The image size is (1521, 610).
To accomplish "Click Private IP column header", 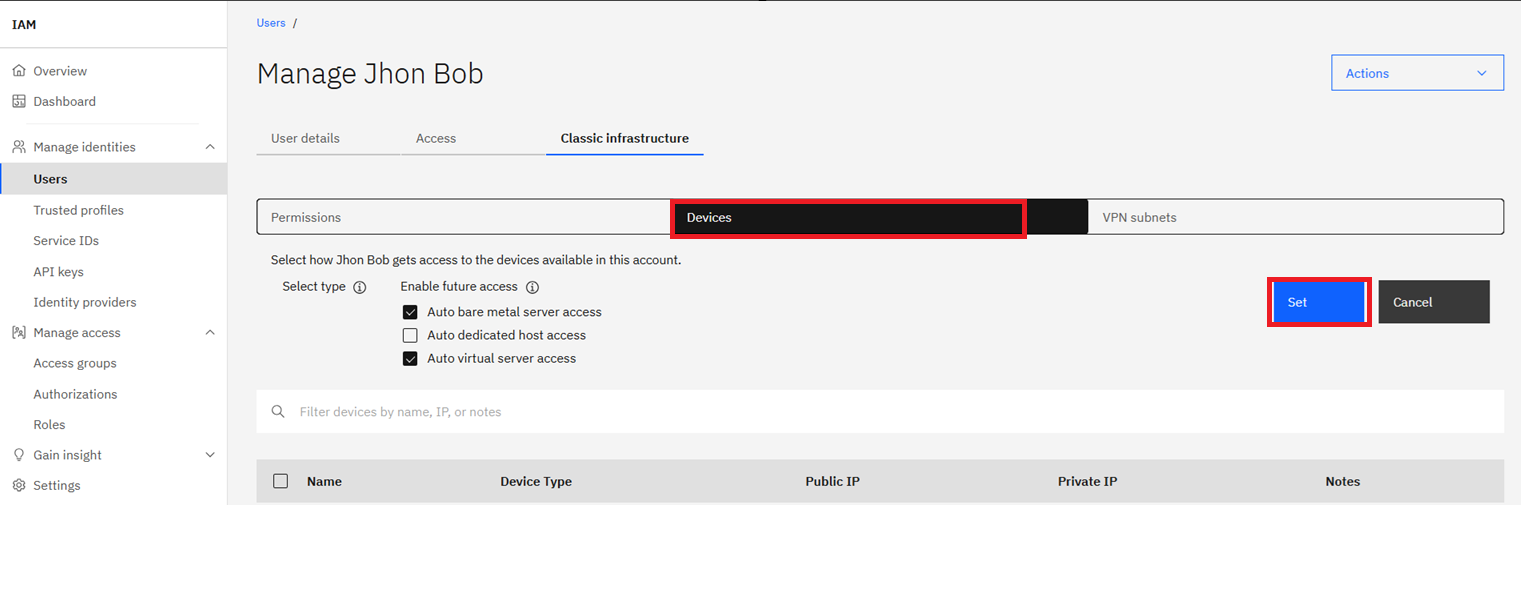I will click(1087, 481).
